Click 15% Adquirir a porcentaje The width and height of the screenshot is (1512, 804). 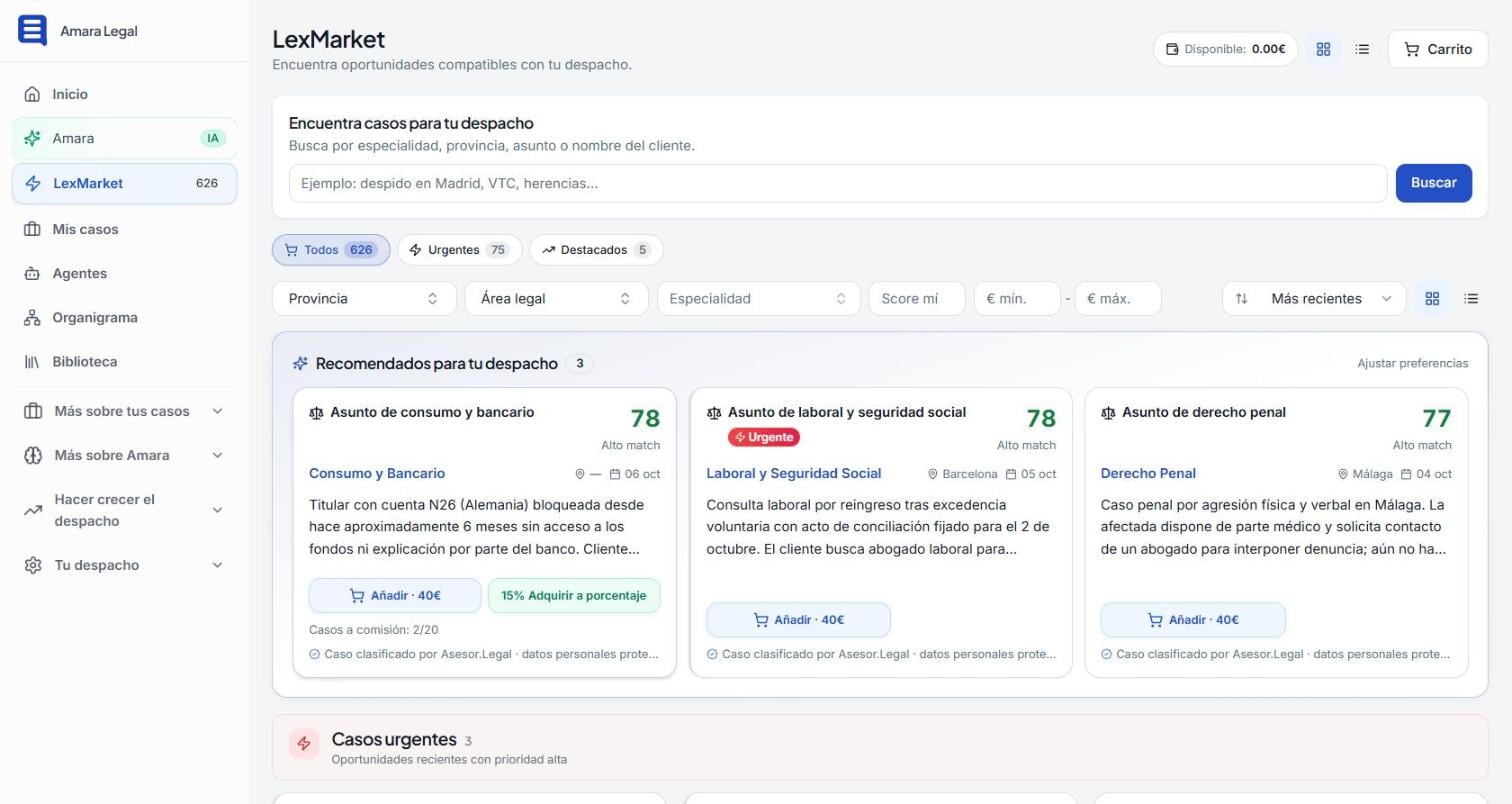(574, 595)
